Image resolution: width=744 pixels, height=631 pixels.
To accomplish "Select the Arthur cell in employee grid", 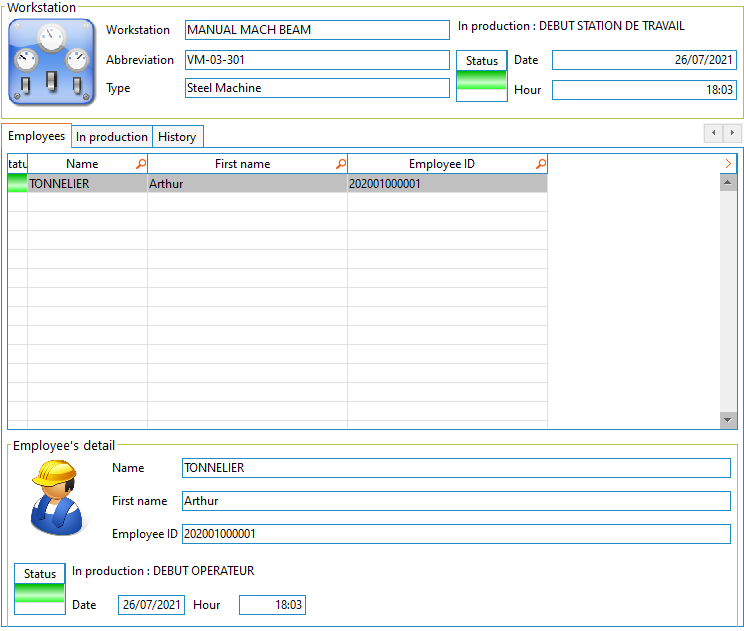I will click(246, 184).
